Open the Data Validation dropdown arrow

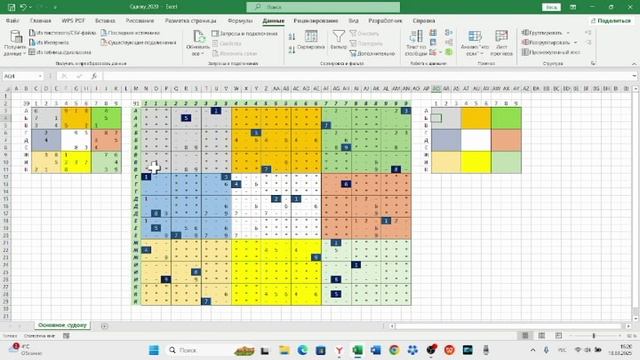(x=440, y=53)
